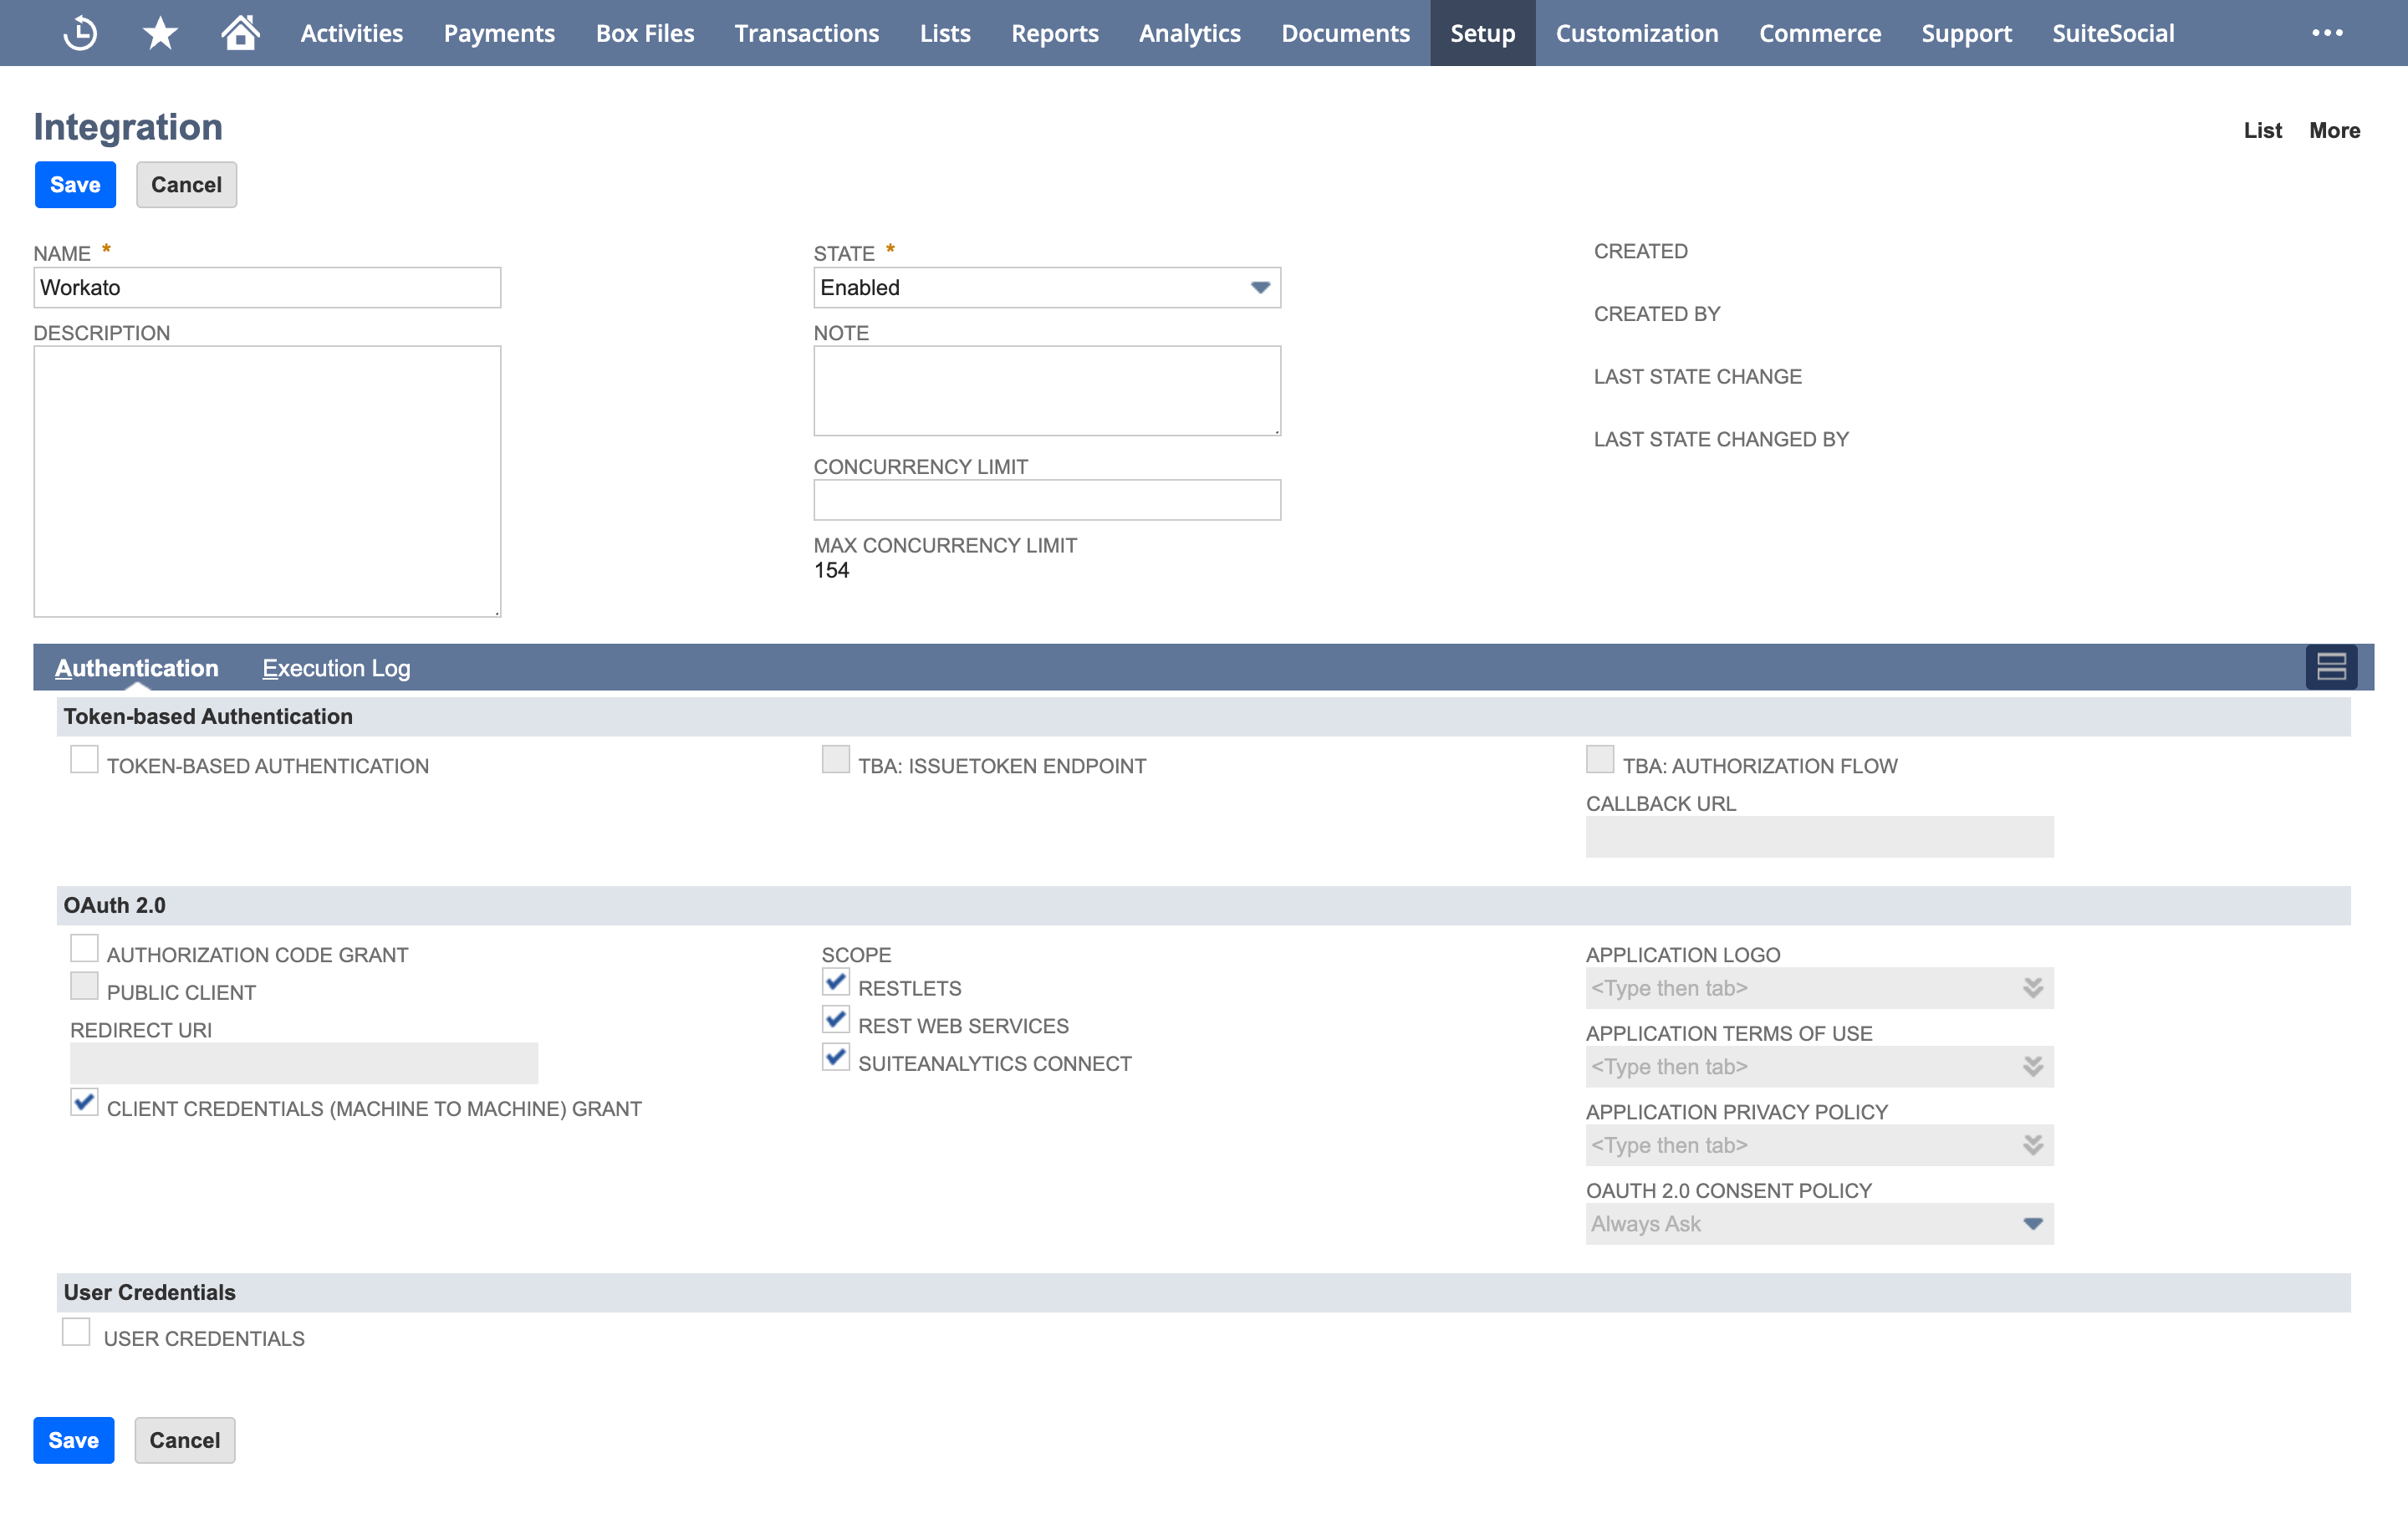Image resolution: width=2408 pixels, height=1529 pixels.
Task: Open the Setup menu
Action: click(x=1482, y=32)
